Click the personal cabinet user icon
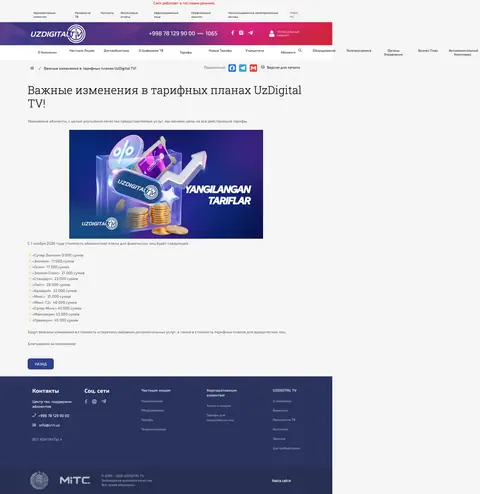 click(272, 33)
